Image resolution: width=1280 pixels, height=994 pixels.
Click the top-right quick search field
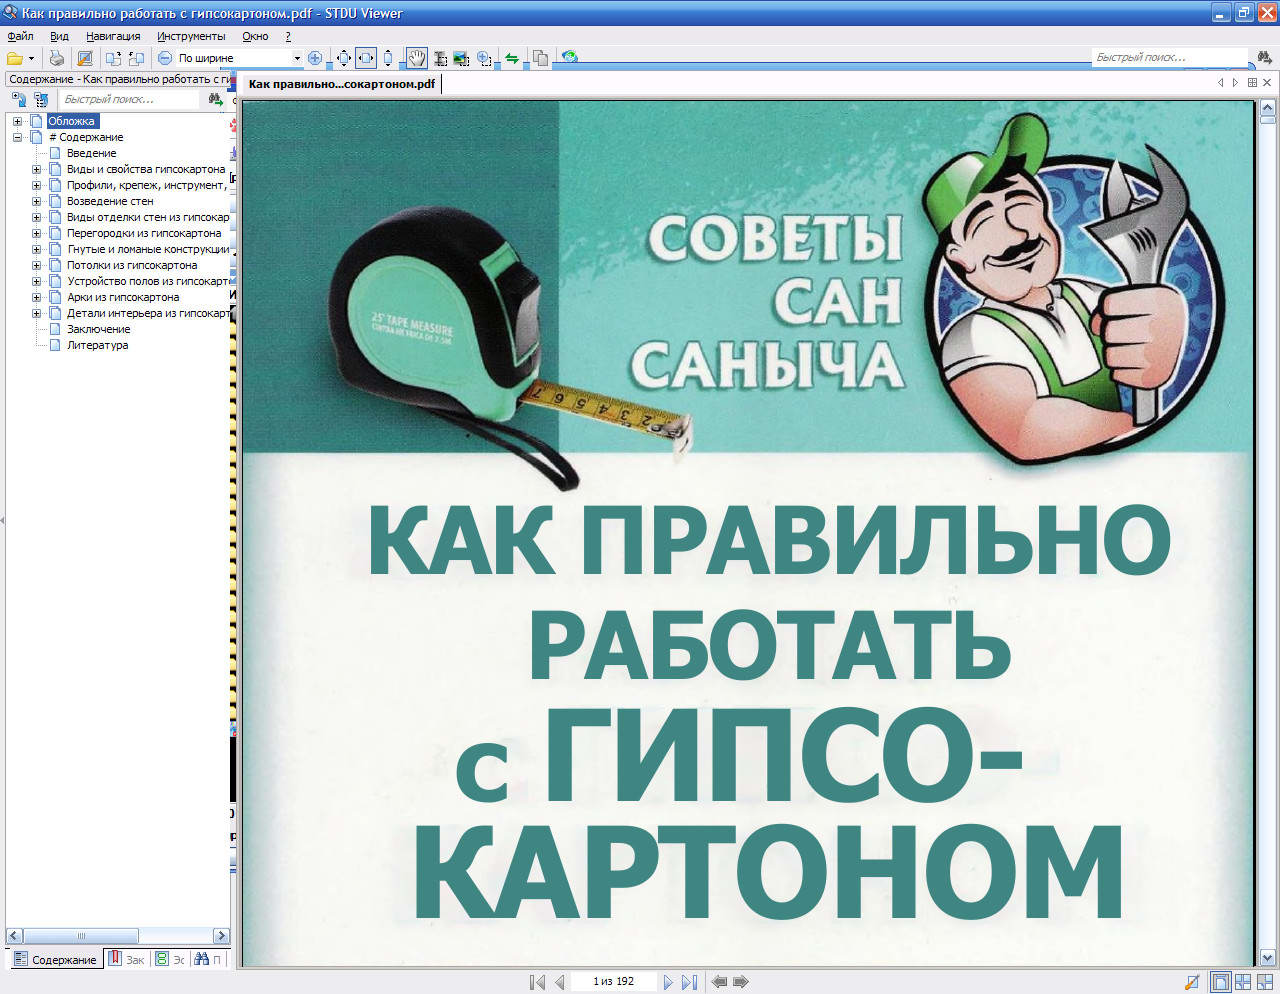tap(1168, 57)
